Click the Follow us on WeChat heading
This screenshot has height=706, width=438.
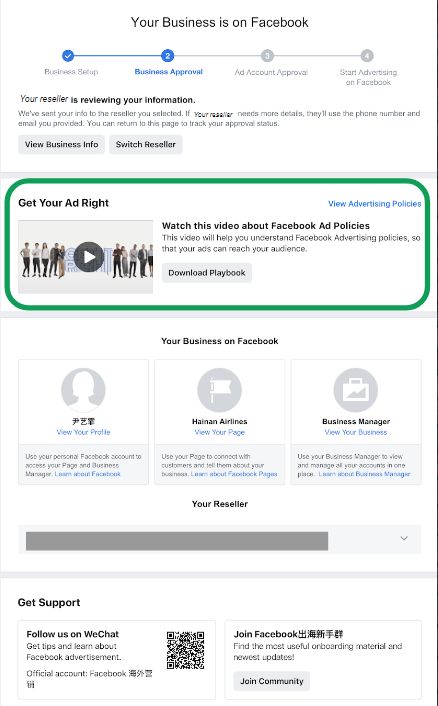click(72, 634)
